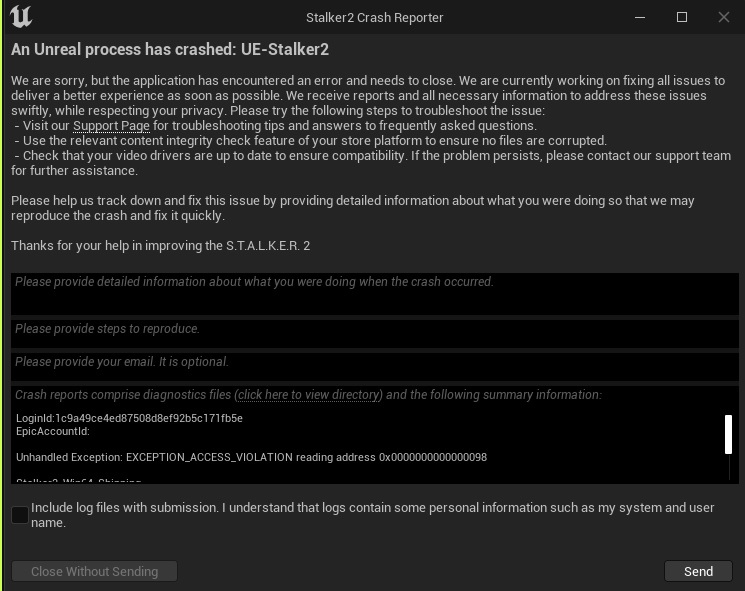The image size is (745, 591).
Task: Select the Unhandled Exception access violation line
Action: (251, 457)
